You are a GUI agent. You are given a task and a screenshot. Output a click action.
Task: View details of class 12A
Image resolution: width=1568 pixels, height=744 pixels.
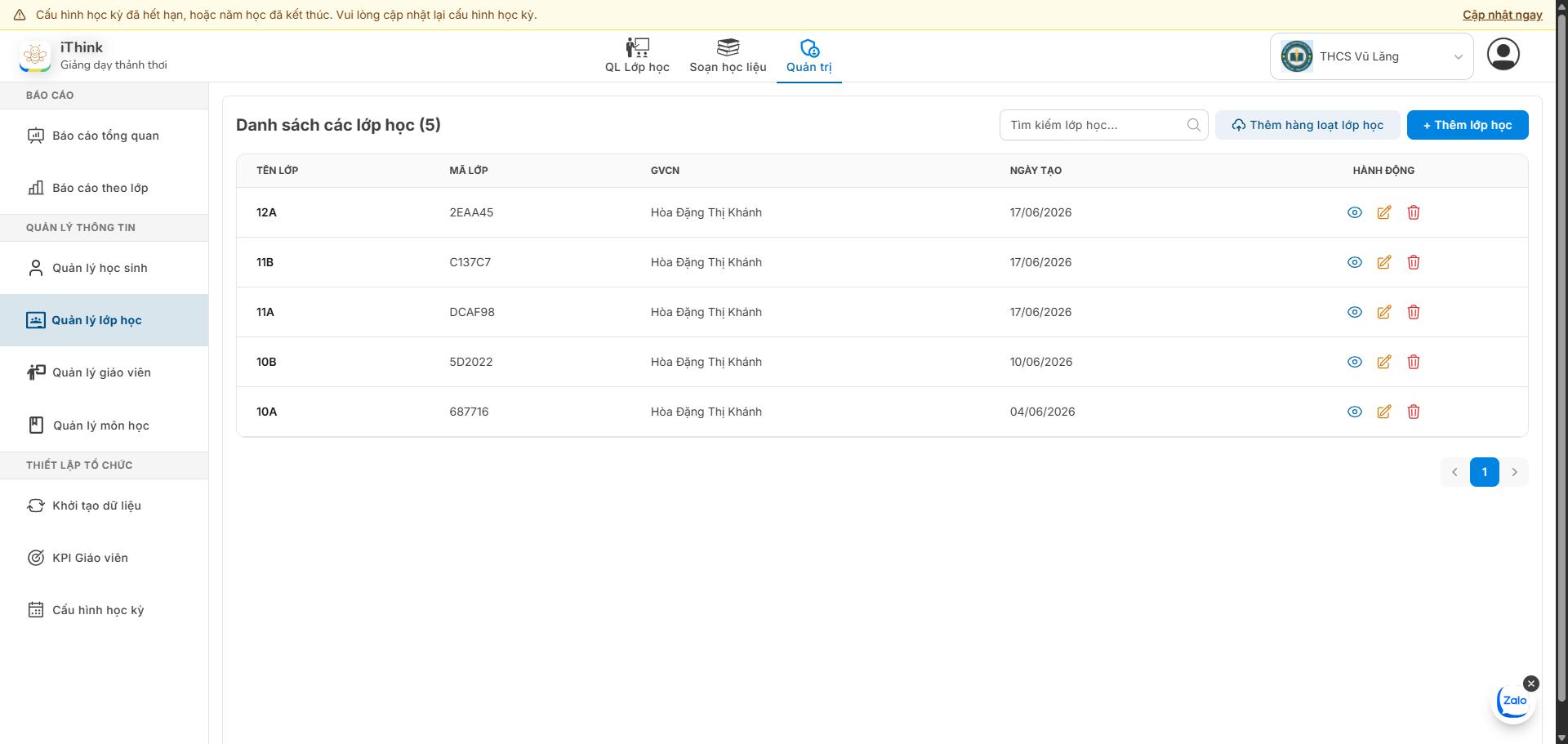pos(1354,212)
